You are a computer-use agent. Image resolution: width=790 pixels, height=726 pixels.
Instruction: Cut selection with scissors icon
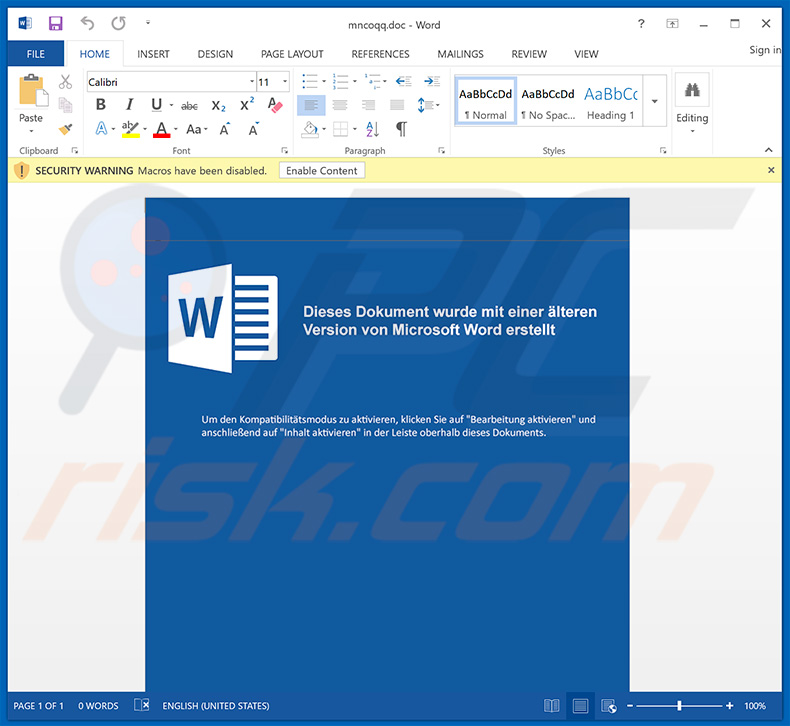click(x=65, y=82)
